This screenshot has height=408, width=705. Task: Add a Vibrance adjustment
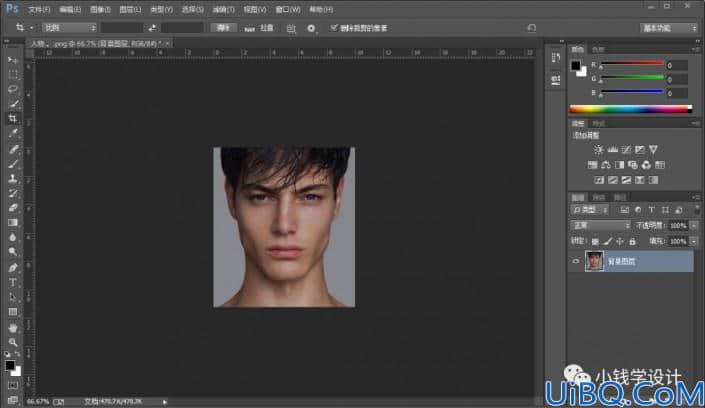click(x=653, y=149)
